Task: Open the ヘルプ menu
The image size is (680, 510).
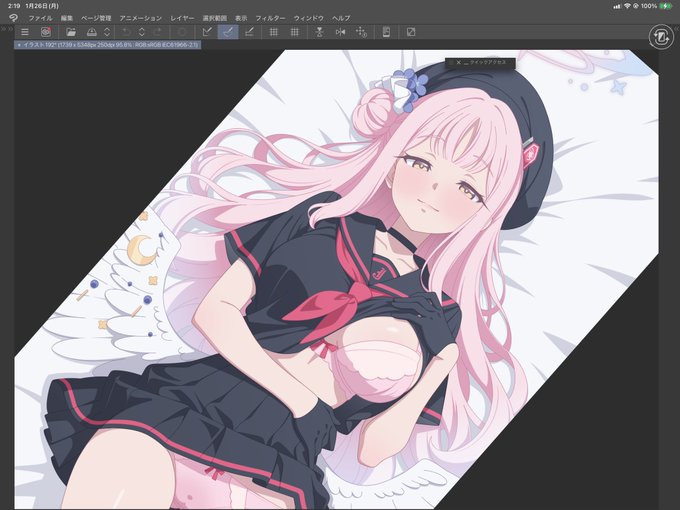Action: pos(341,18)
